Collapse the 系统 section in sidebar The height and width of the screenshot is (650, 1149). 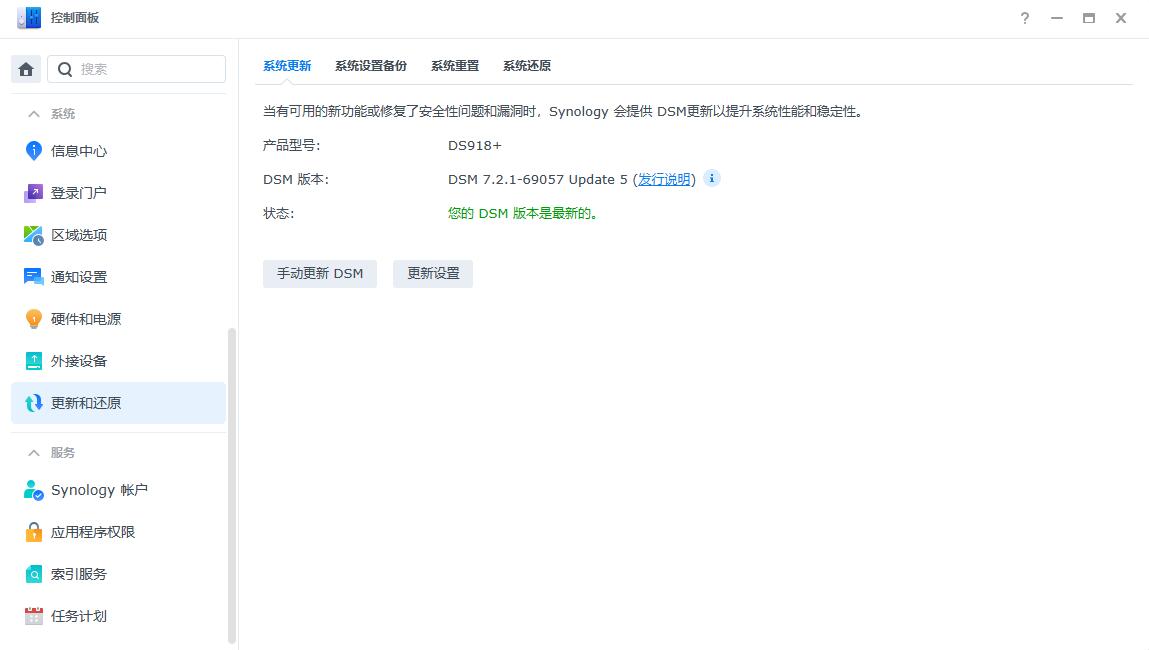pyautogui.click(x=34, y=114)
